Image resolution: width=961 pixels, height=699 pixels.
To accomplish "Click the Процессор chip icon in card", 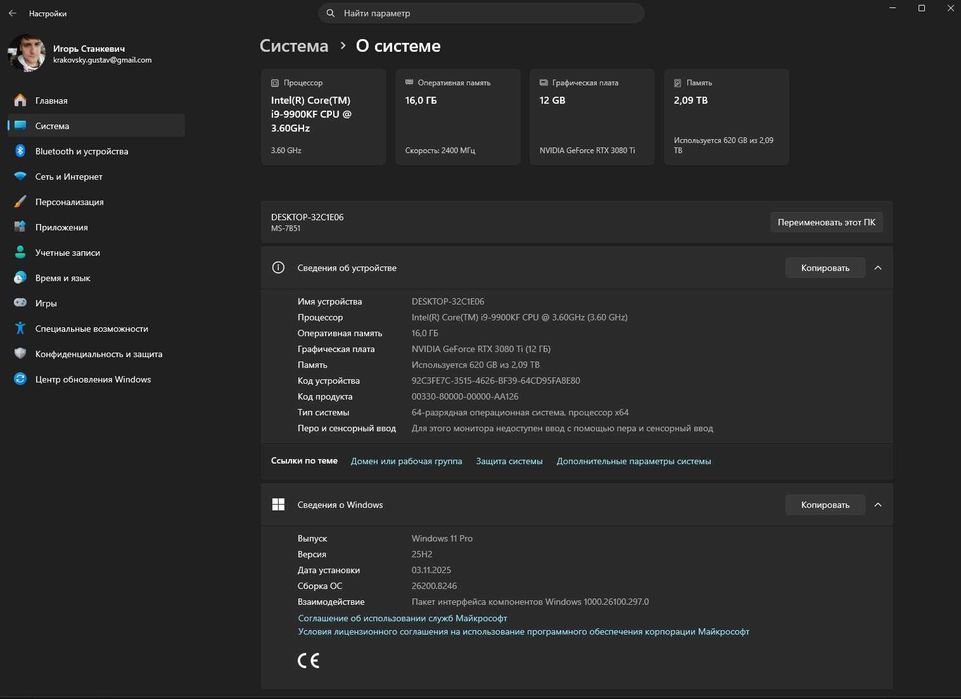I will pos(275,83).
